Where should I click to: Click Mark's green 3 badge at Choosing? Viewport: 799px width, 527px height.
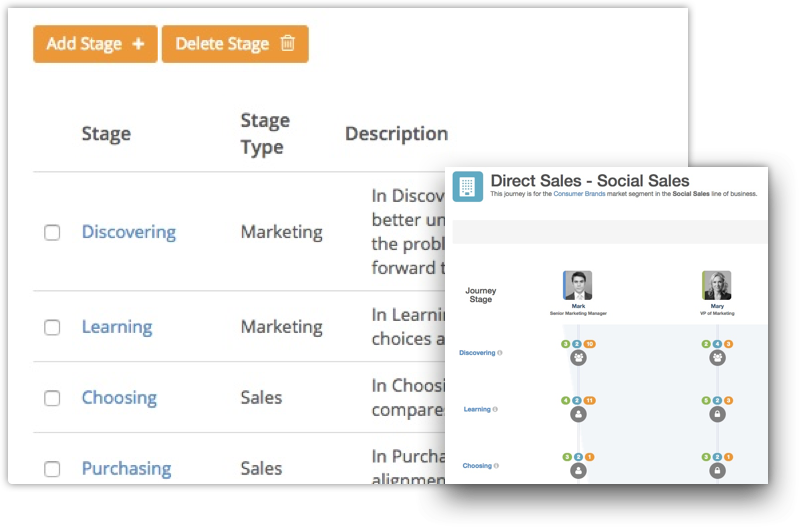point(567,457)
